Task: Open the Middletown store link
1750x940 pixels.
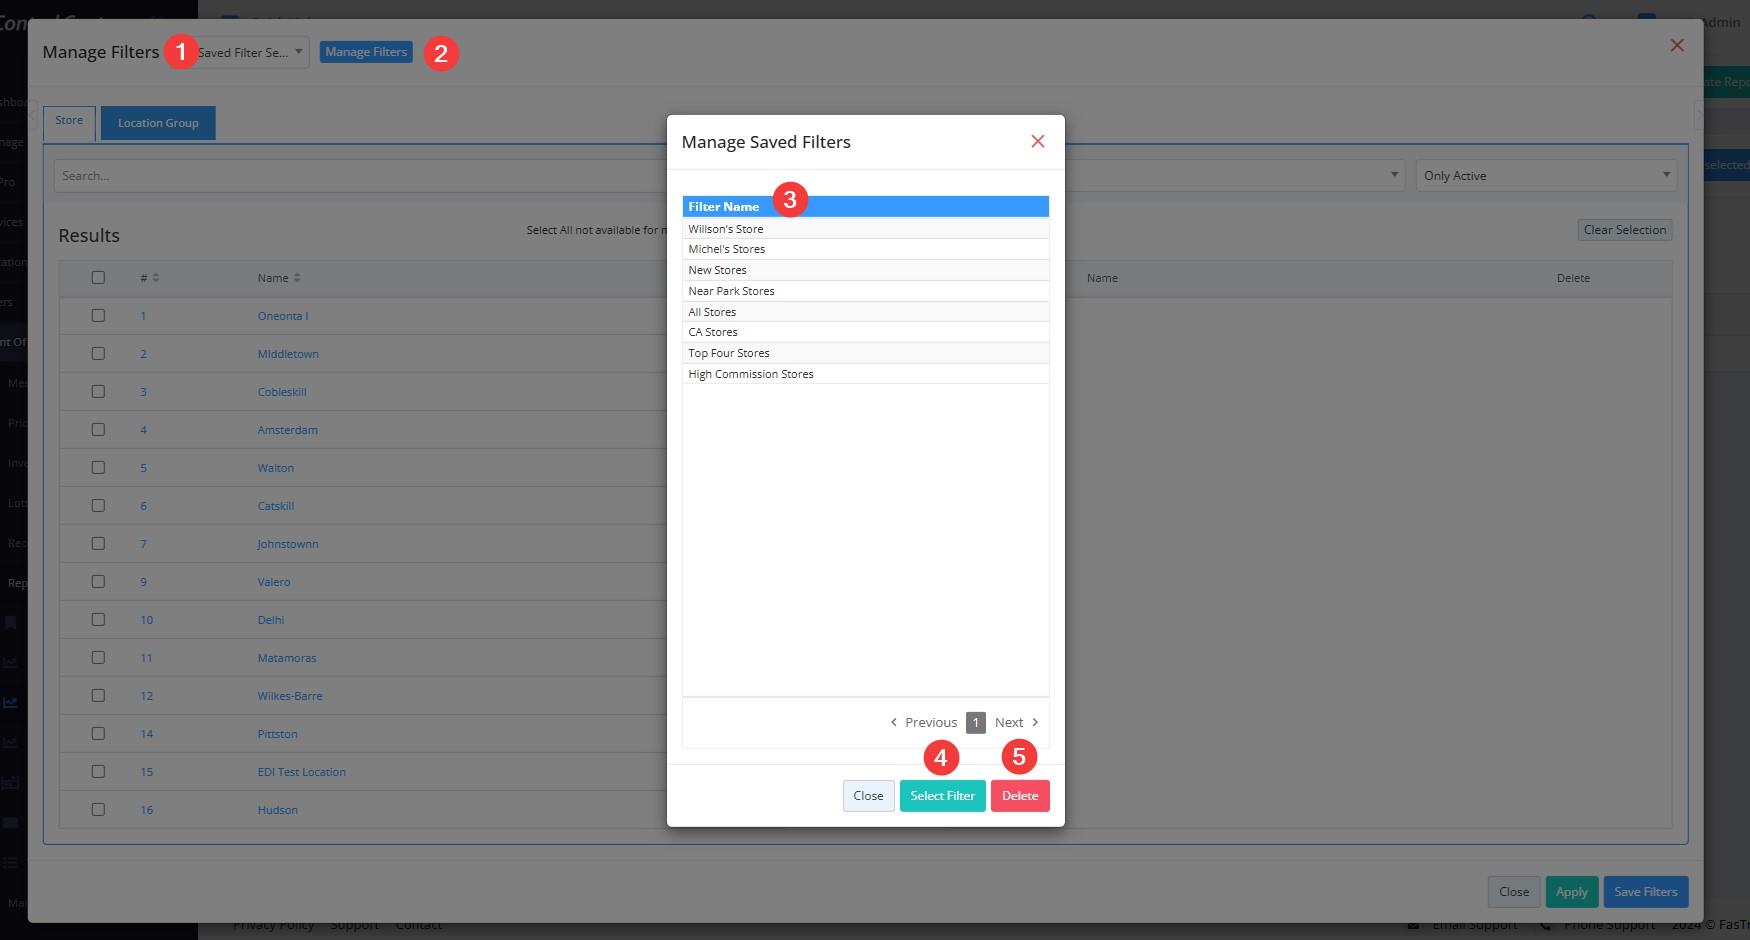Action: pos(288,354)
